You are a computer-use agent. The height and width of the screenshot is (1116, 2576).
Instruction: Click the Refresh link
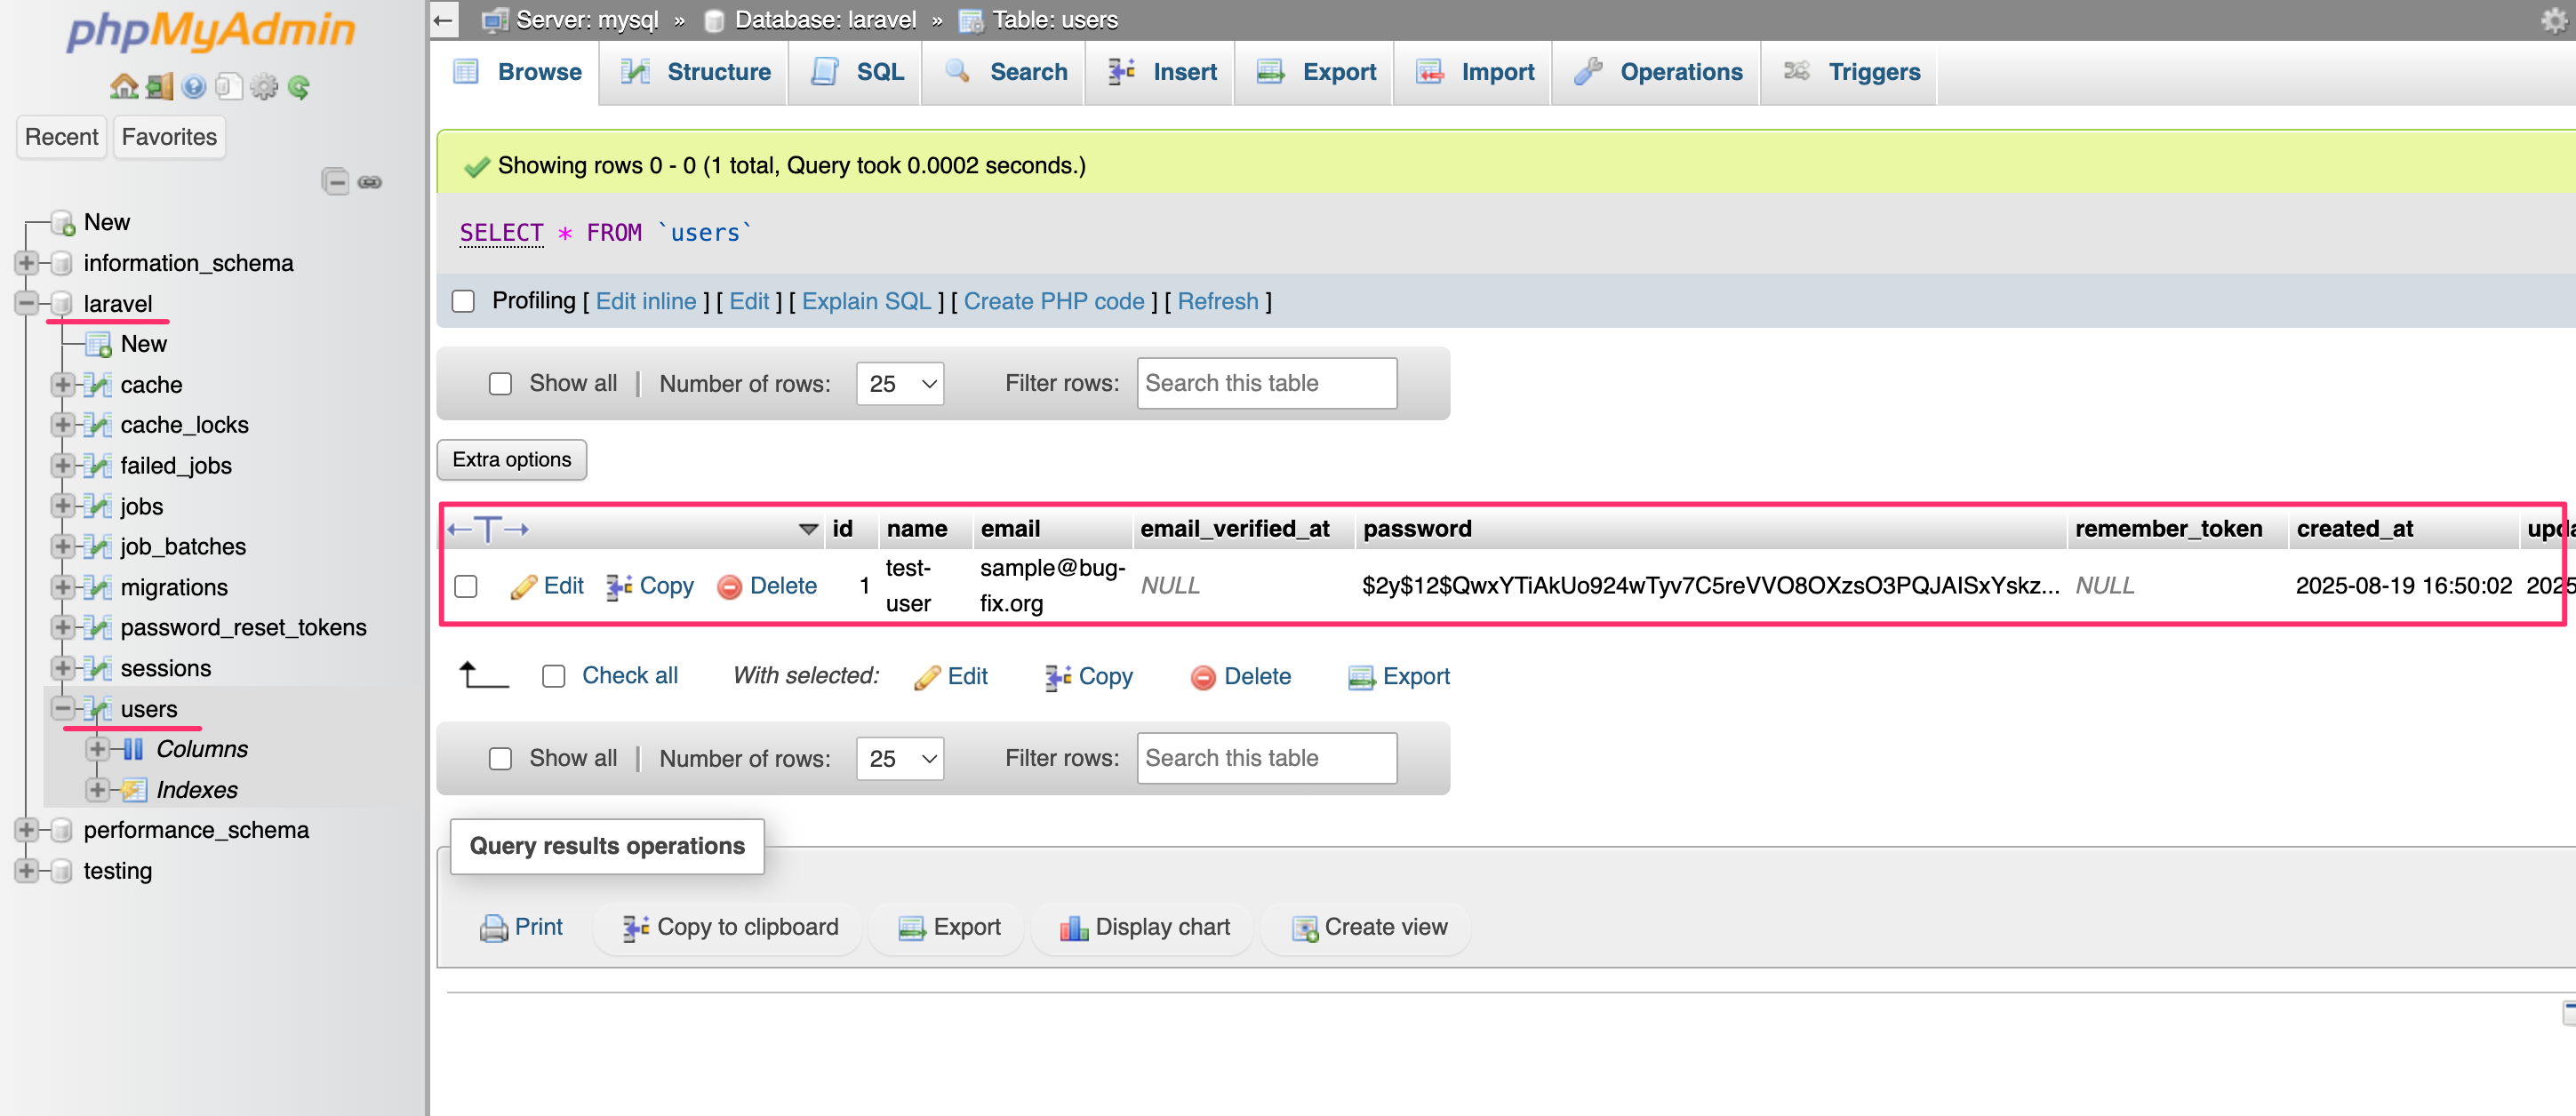(x=1218, y=301)
